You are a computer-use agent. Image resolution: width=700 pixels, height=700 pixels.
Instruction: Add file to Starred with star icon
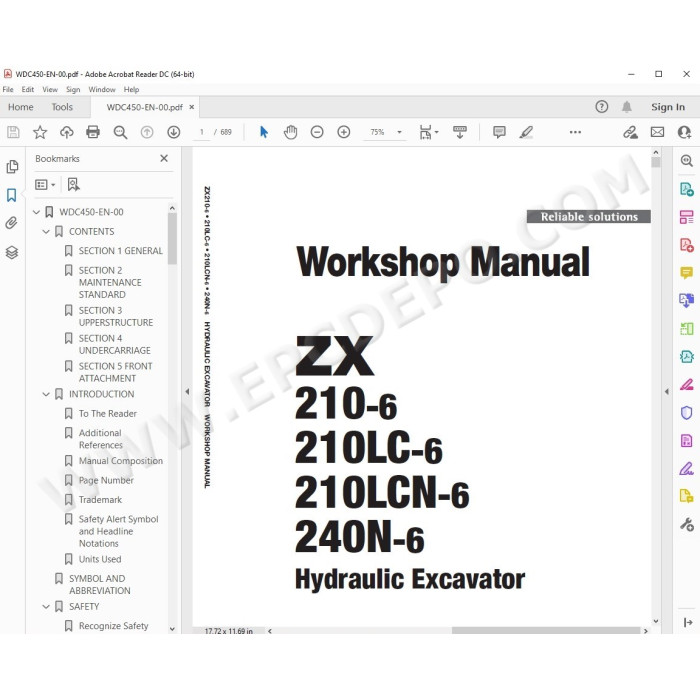[x=40, y=132]
